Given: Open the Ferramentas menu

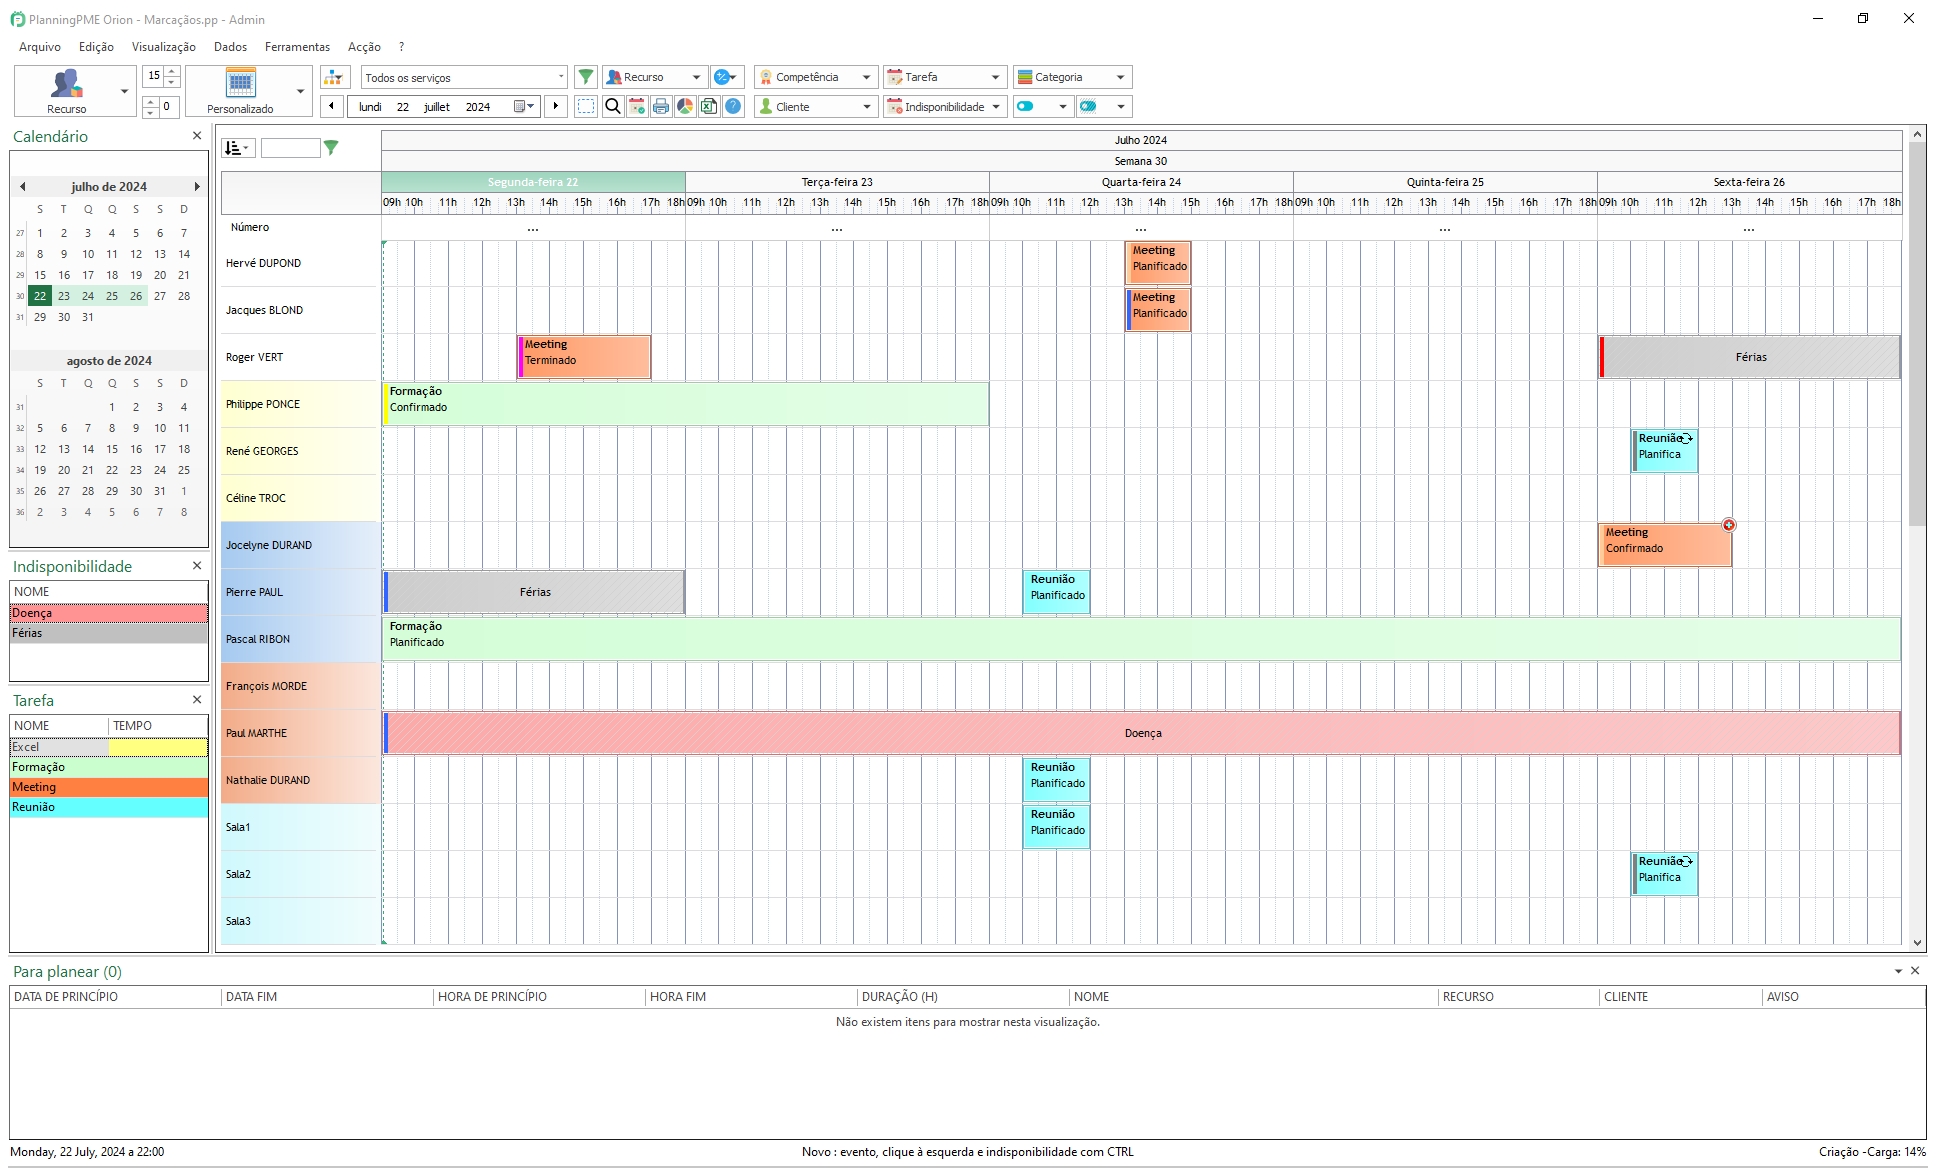Looking at the screenshot, I should click(x=297, y=47).
